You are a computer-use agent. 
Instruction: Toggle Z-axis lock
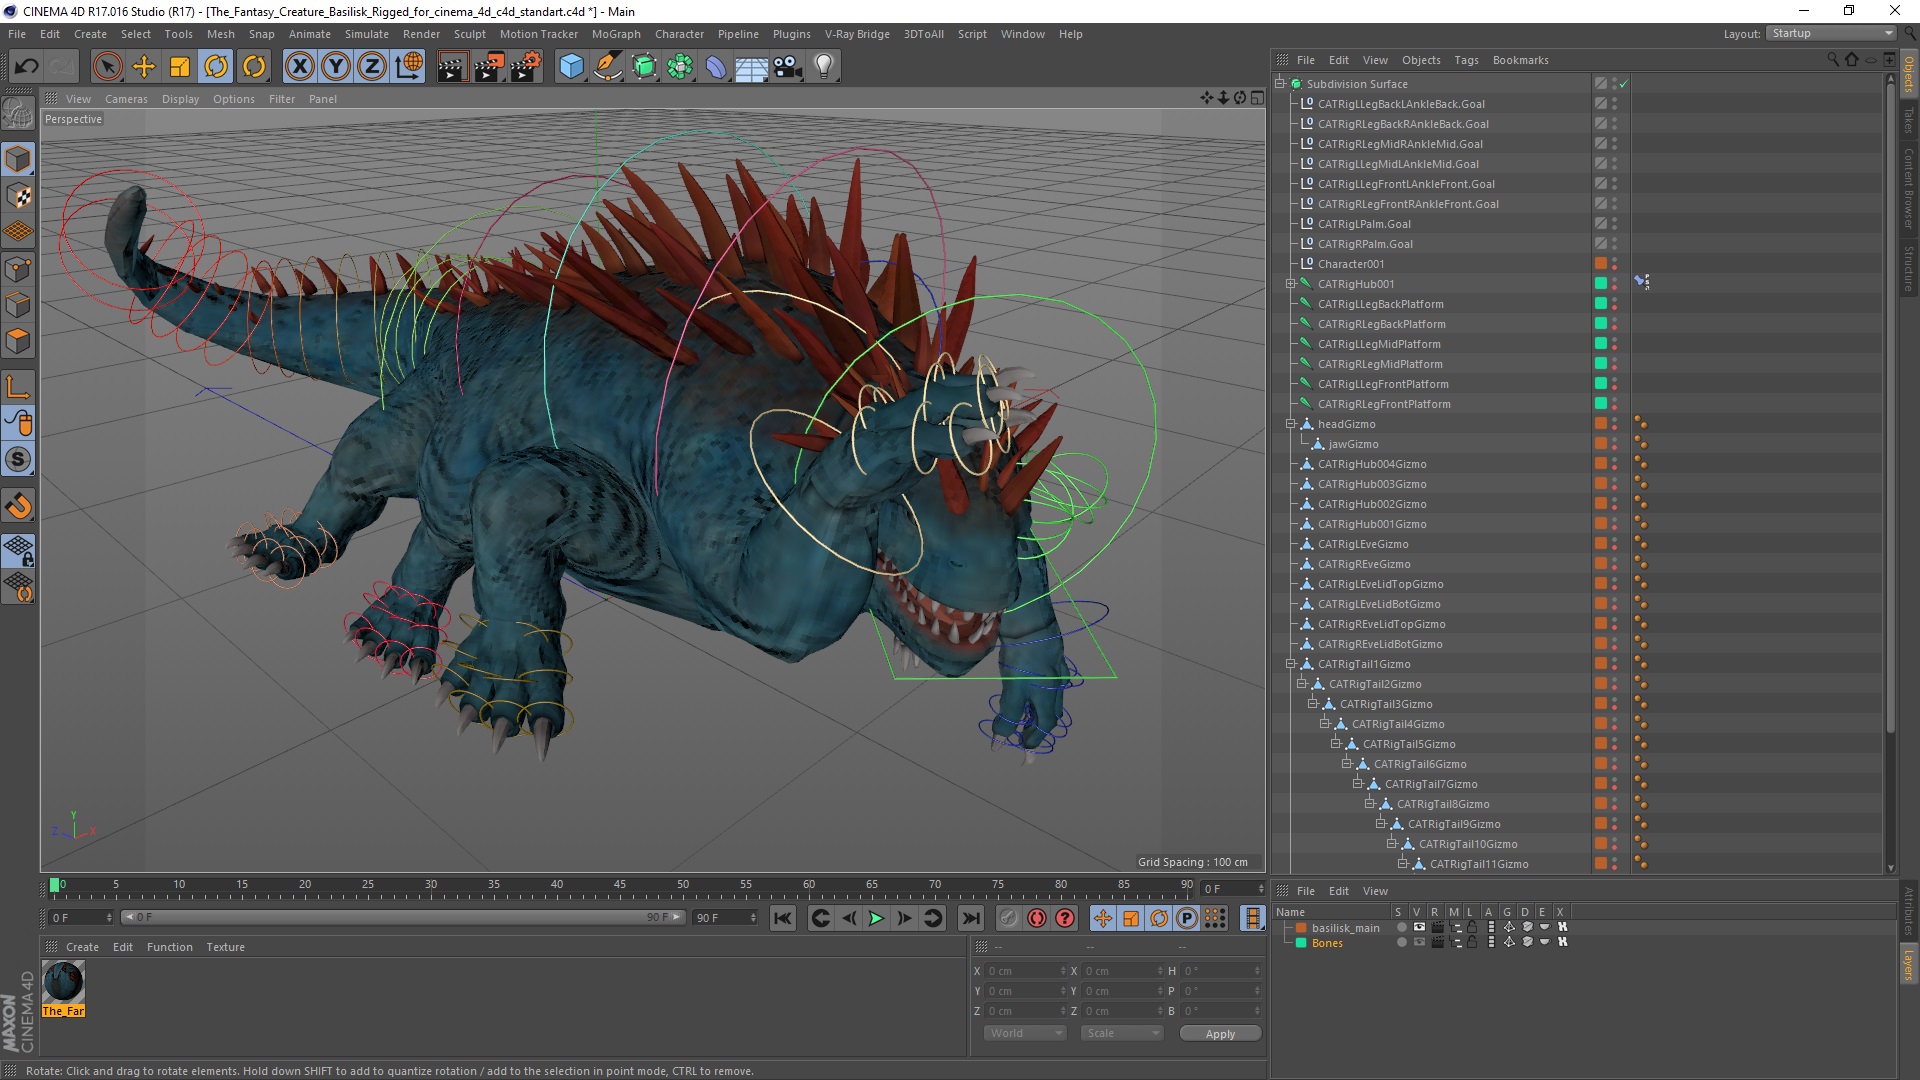pyautogui.click(x=372, y=67)
